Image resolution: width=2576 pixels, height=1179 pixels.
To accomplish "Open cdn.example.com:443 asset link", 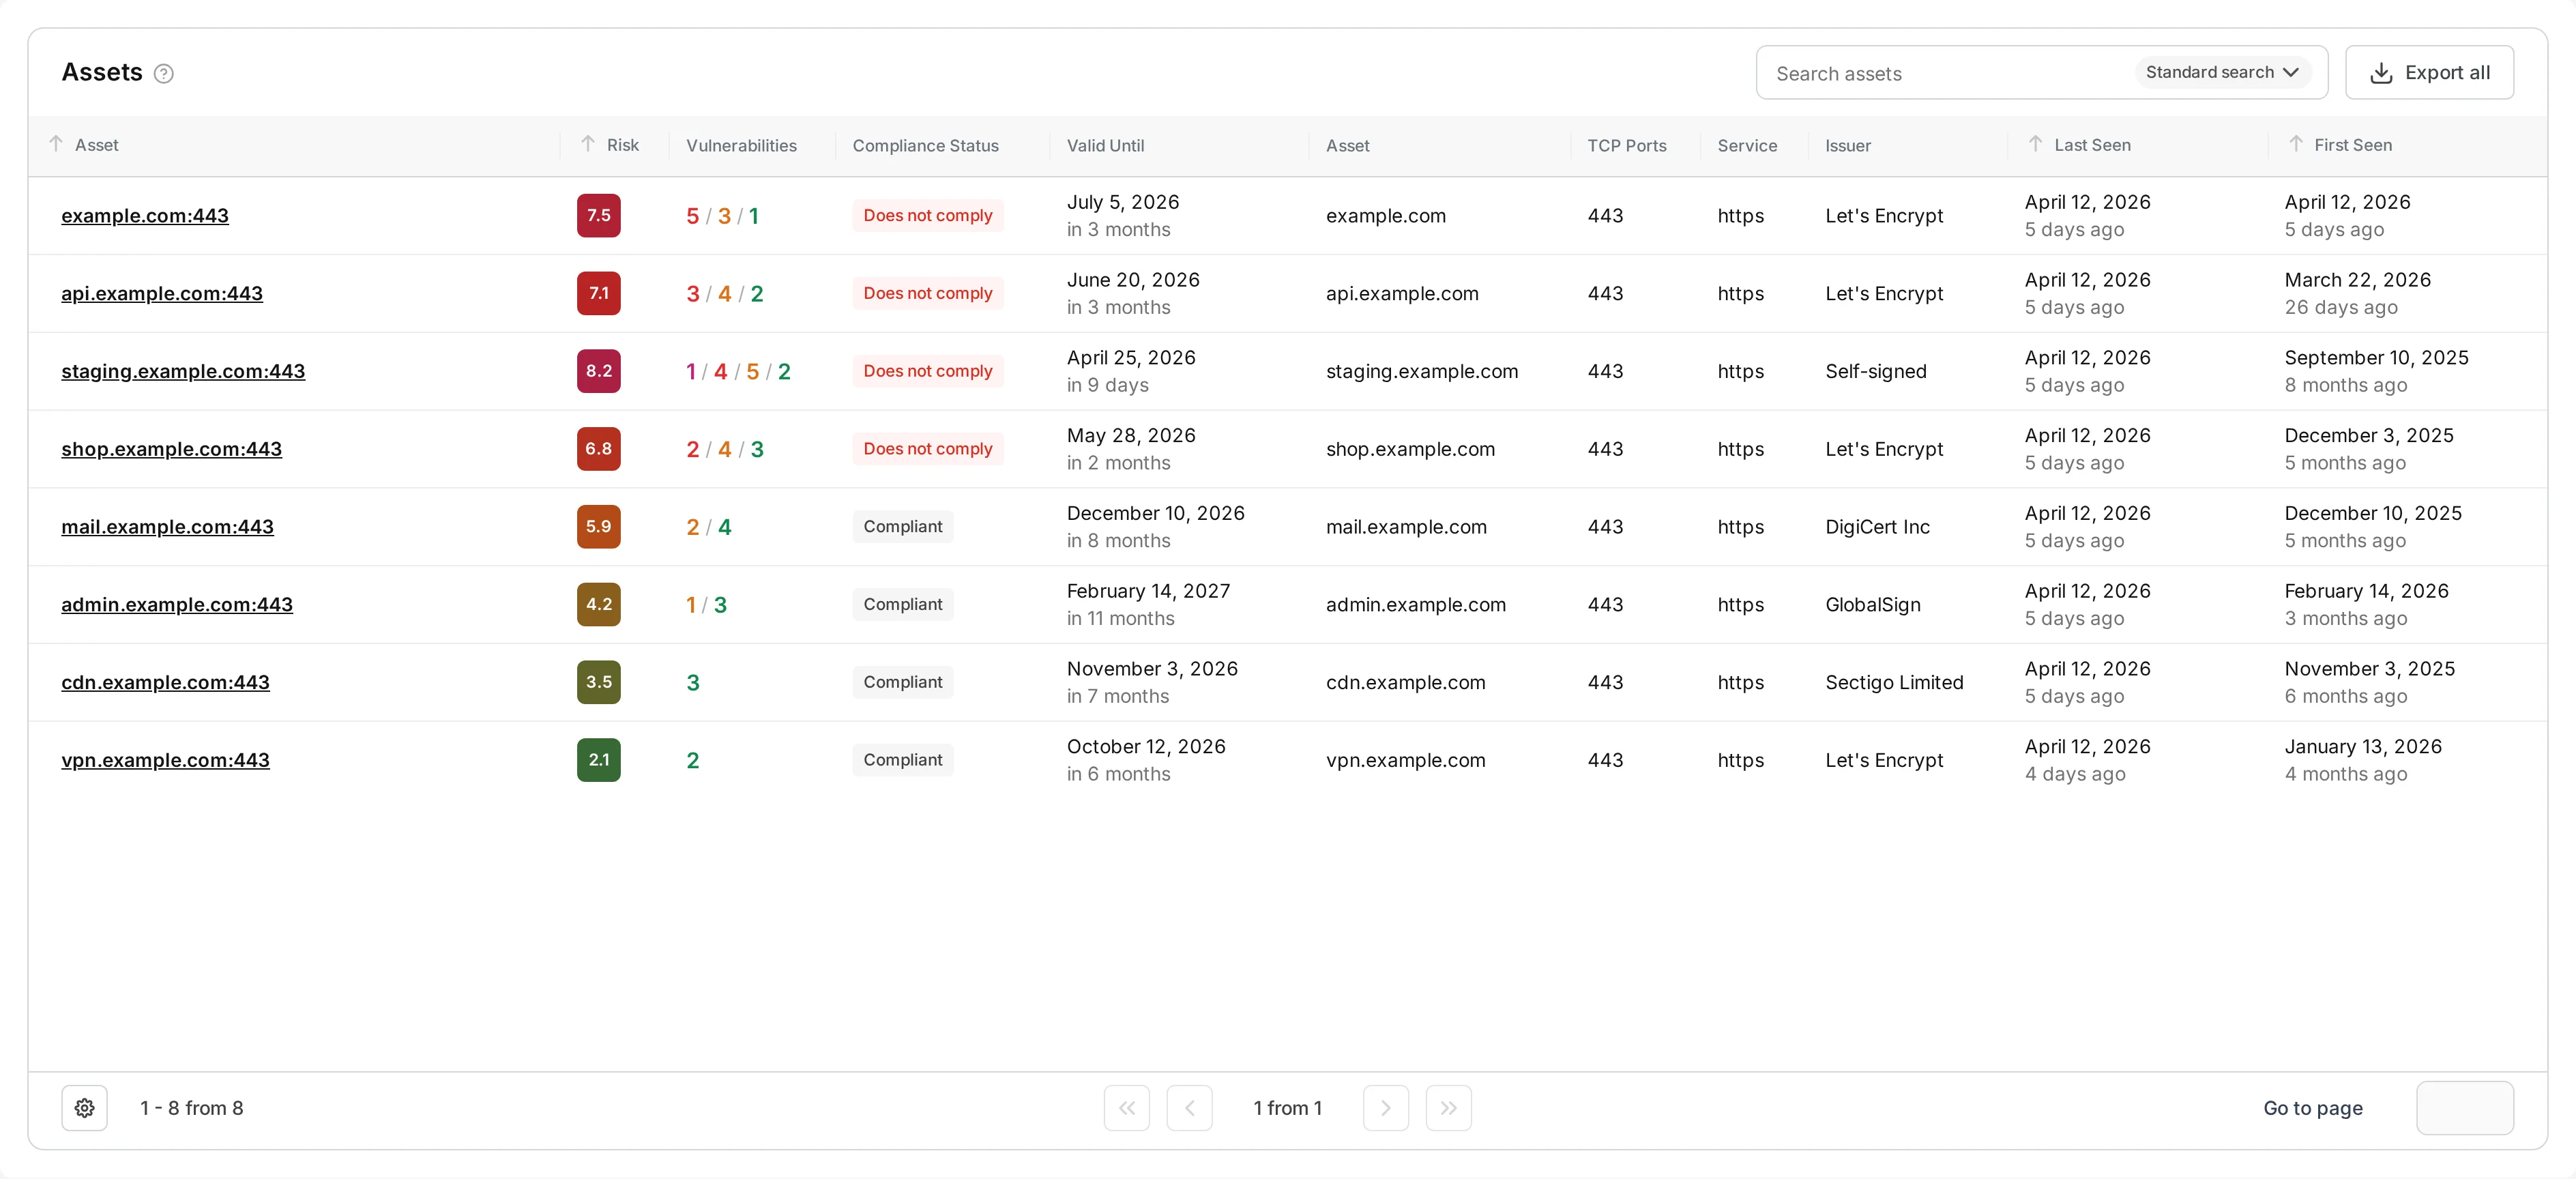I will [166, 683].
